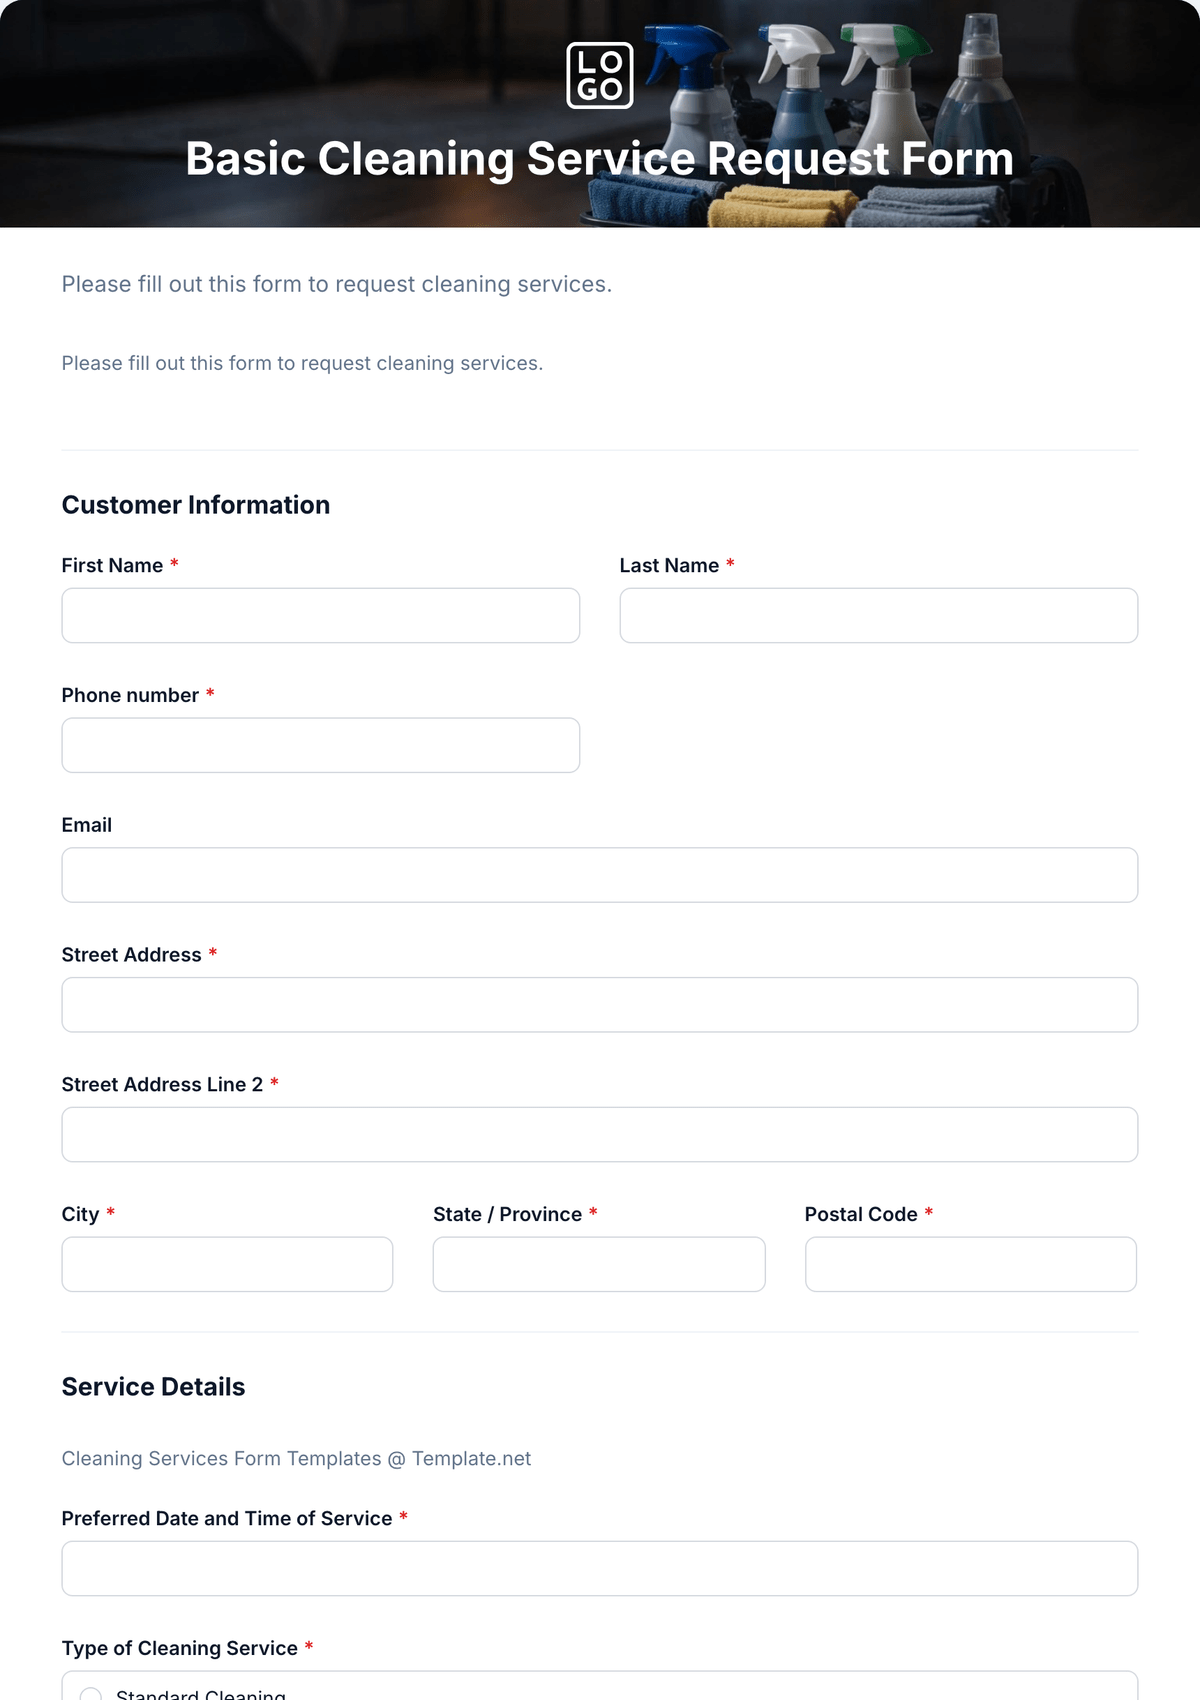Click the Service Details section heading
The image size is (1200, 1700).
click(153, 1387)
